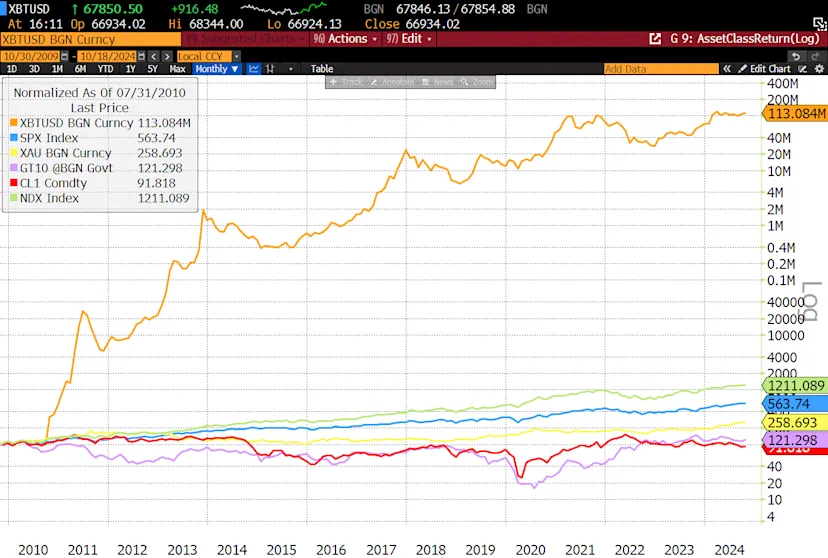Open the Local CCY currency dropdown arrow
Image resolution: width=828 pixels, height=558 pixels.
point(237,56)
